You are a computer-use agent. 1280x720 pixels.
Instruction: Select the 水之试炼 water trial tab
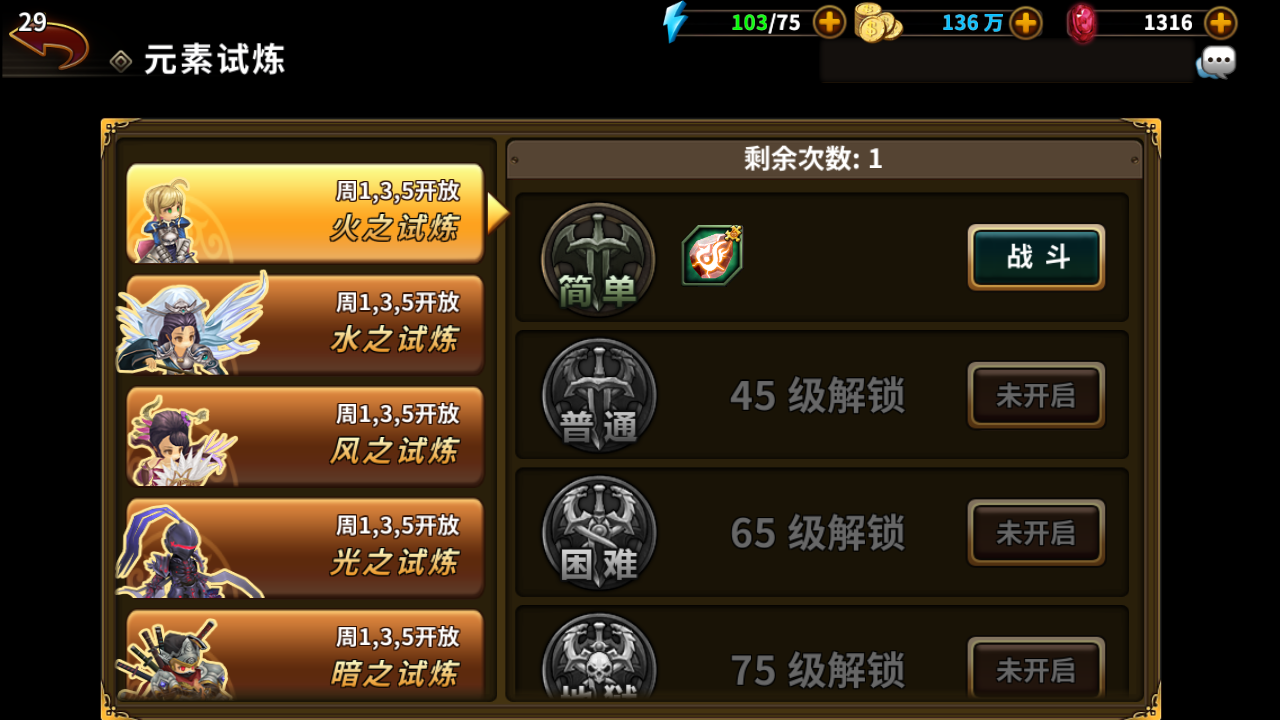point(305,324)
